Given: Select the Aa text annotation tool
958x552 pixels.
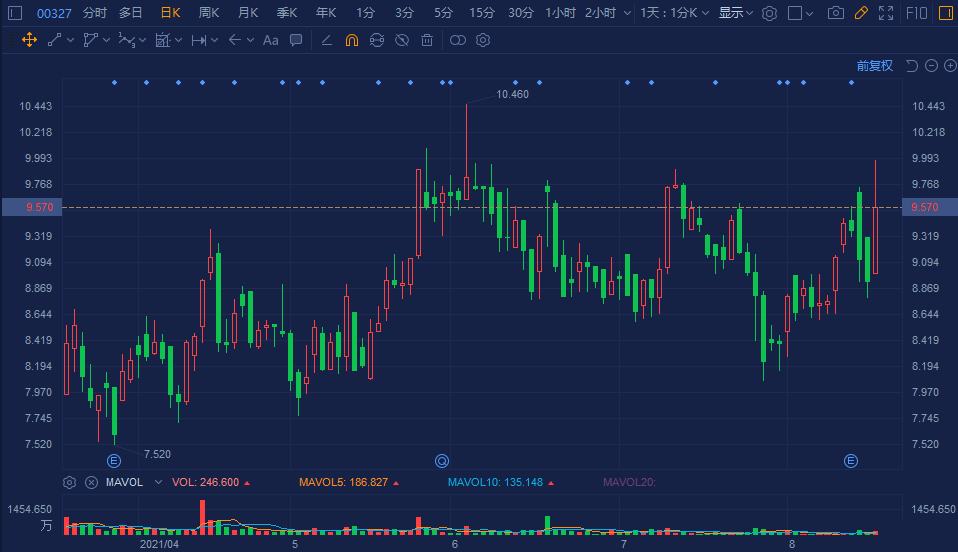Looking at the screenshot, I should [x=271, y=40].
